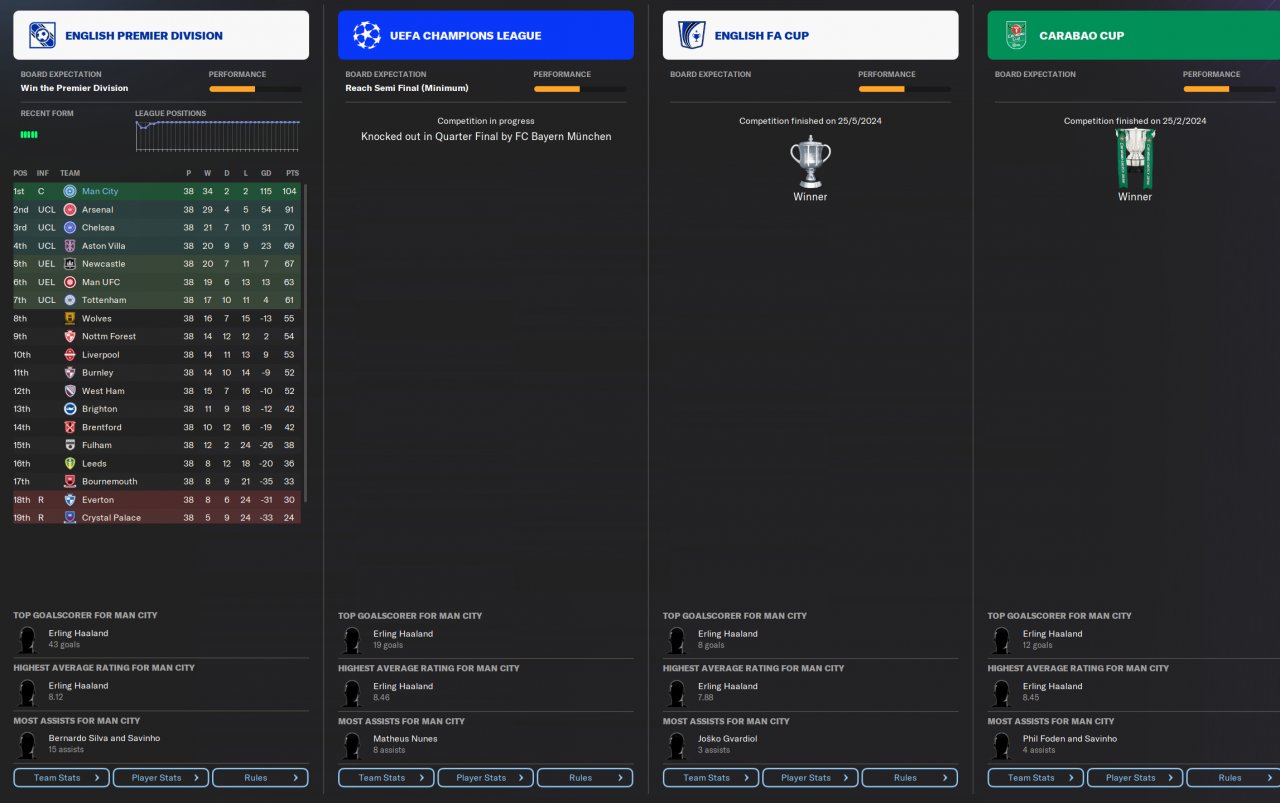Image resolution: width=1280 pixels, height=803 pixels.
Task: Click the FA Cup performance bar
Action: coord(905,89)
